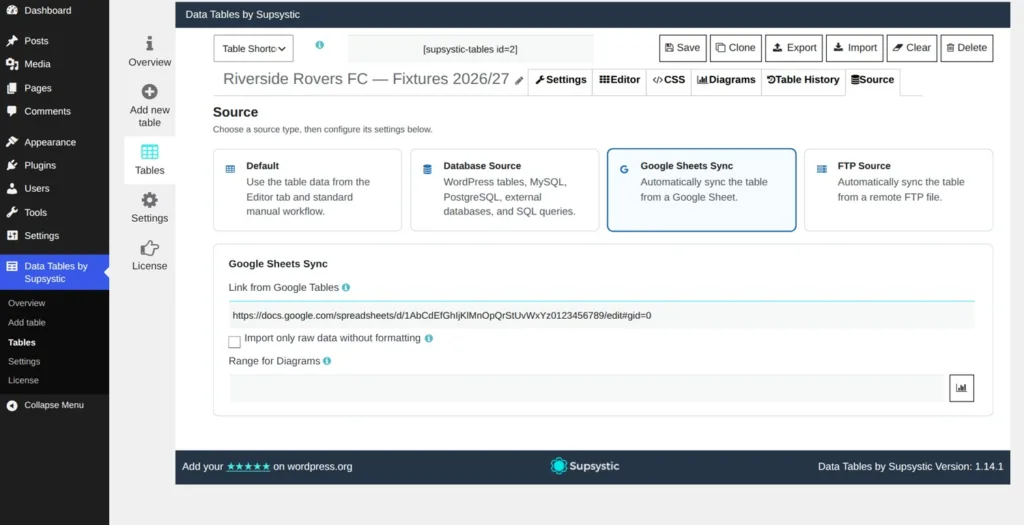This screenshot has width=1024, height=525.
Task: Enable Import only raw data without formatting
Action: coord(234,342)
